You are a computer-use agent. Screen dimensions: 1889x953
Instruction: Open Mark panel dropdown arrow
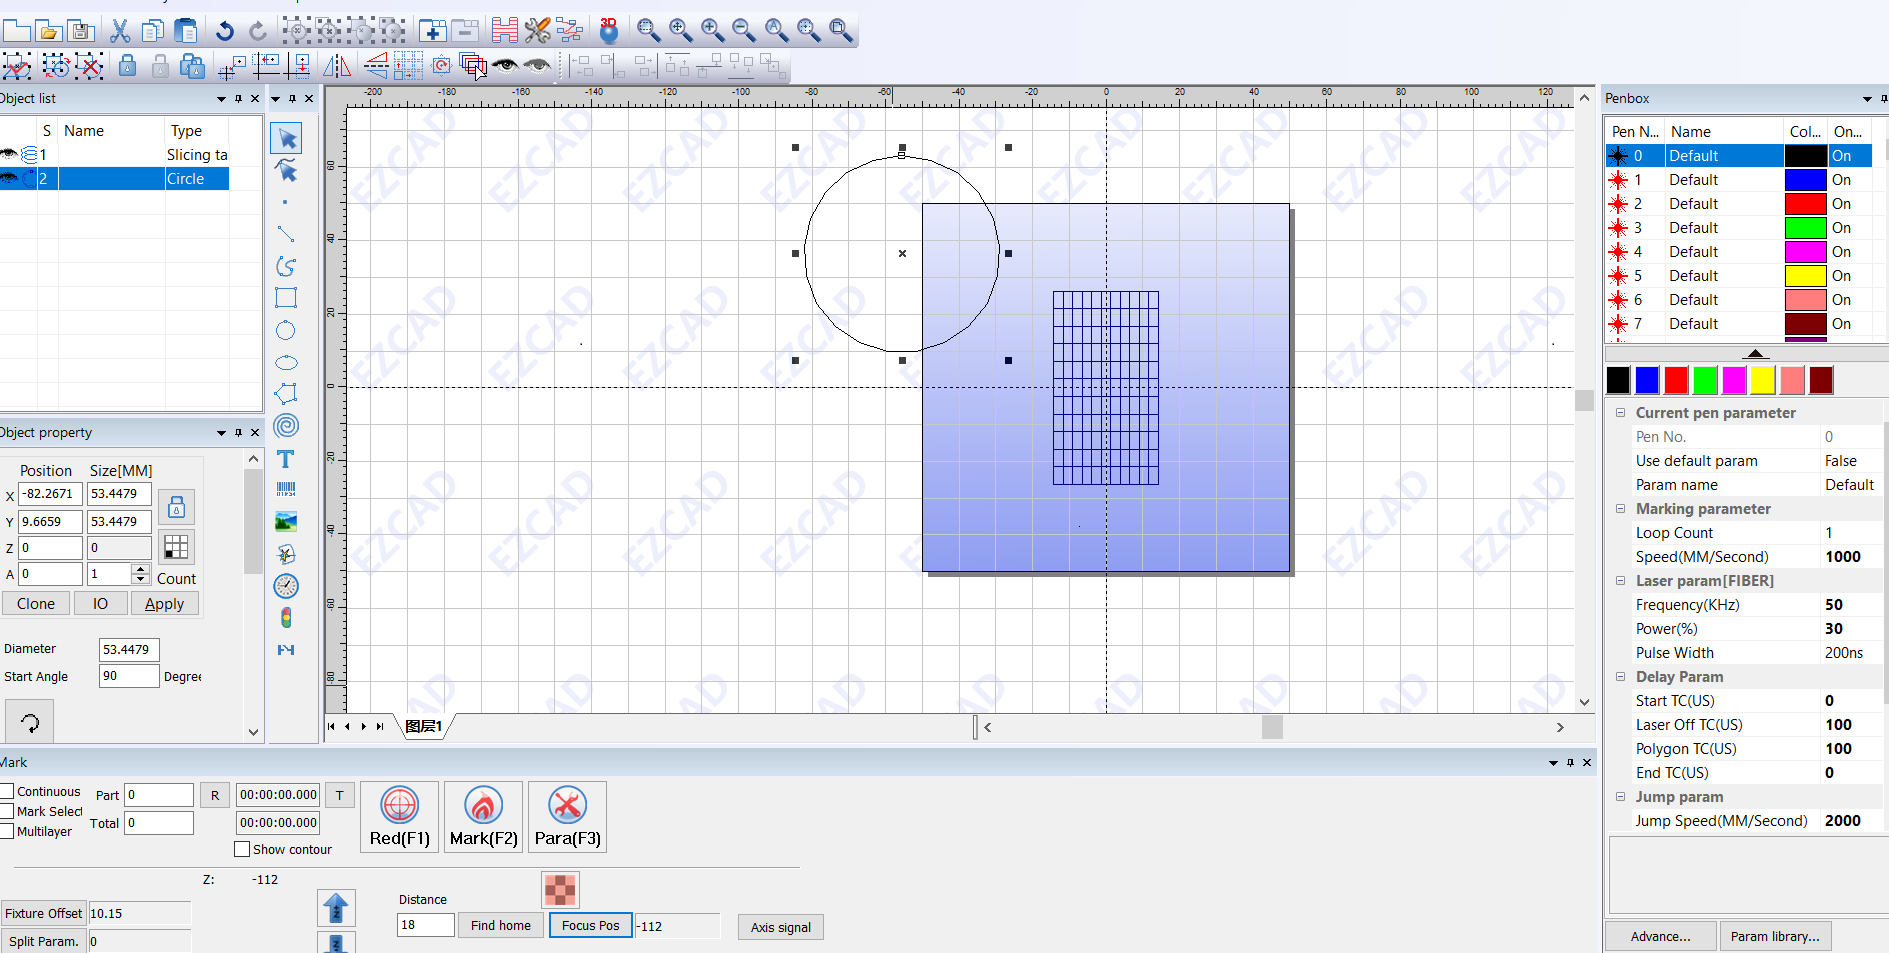(x=1553, y=763)
